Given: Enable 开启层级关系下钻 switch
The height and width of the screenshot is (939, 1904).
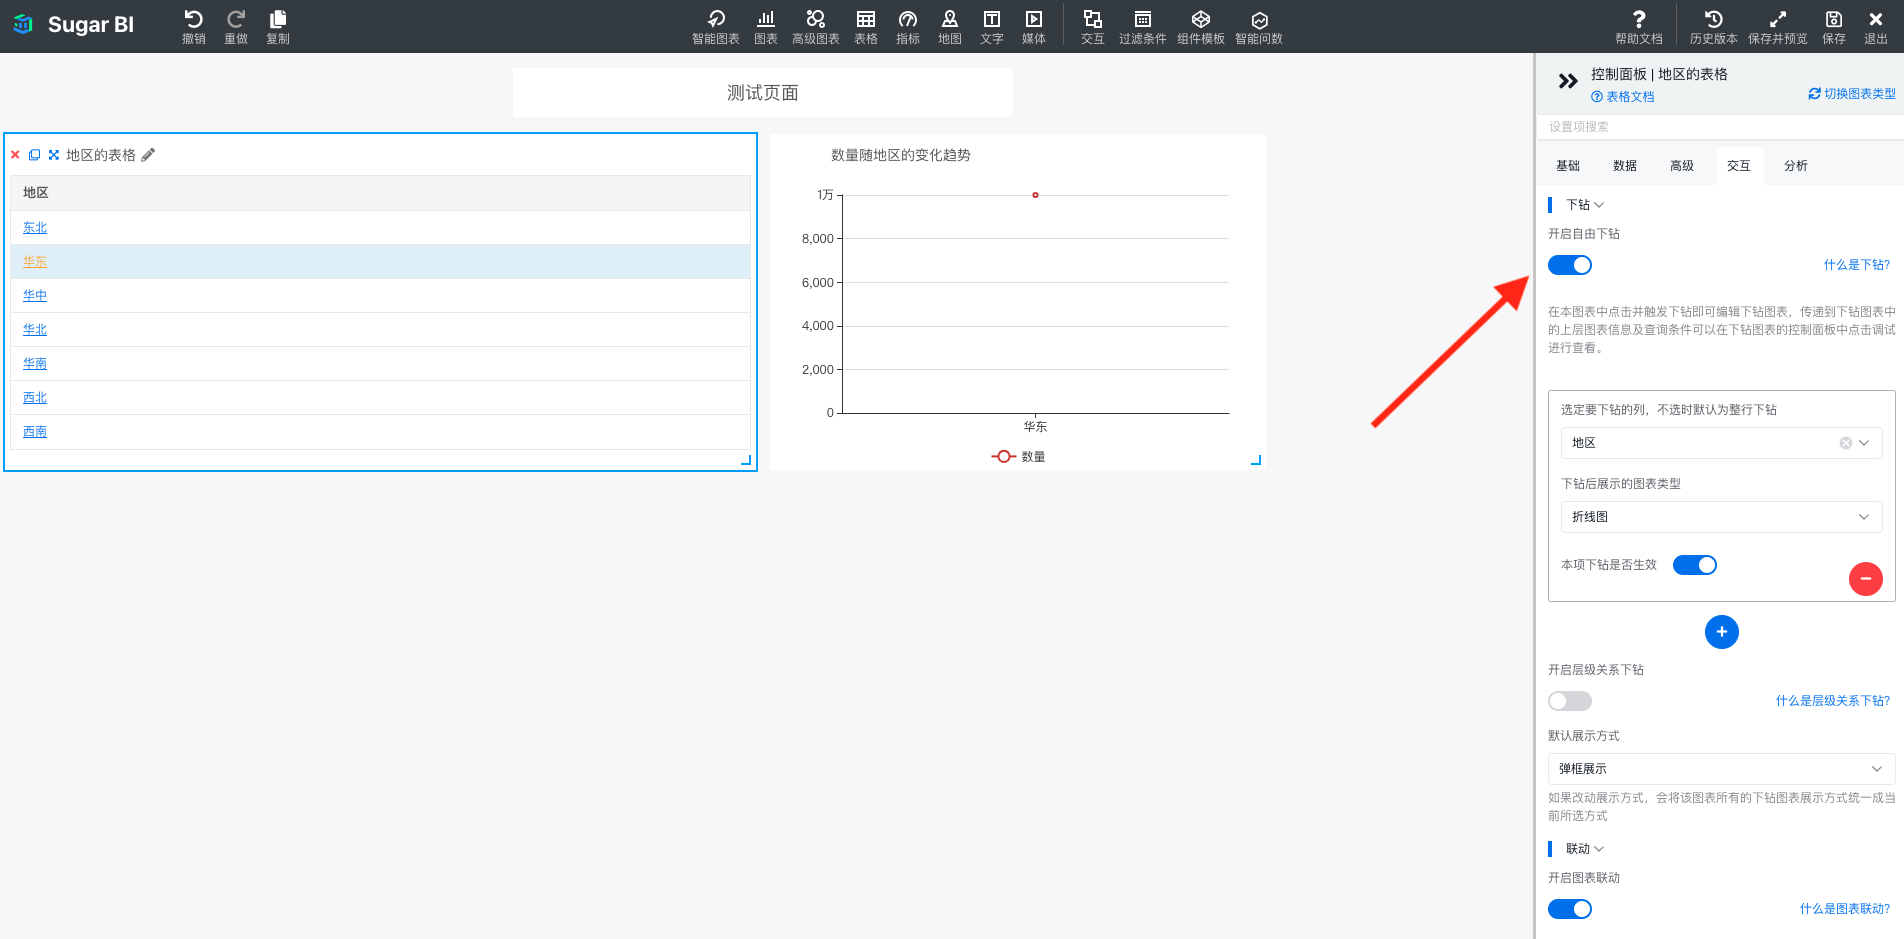Looking at the screenshot, I should (1570, 701).
